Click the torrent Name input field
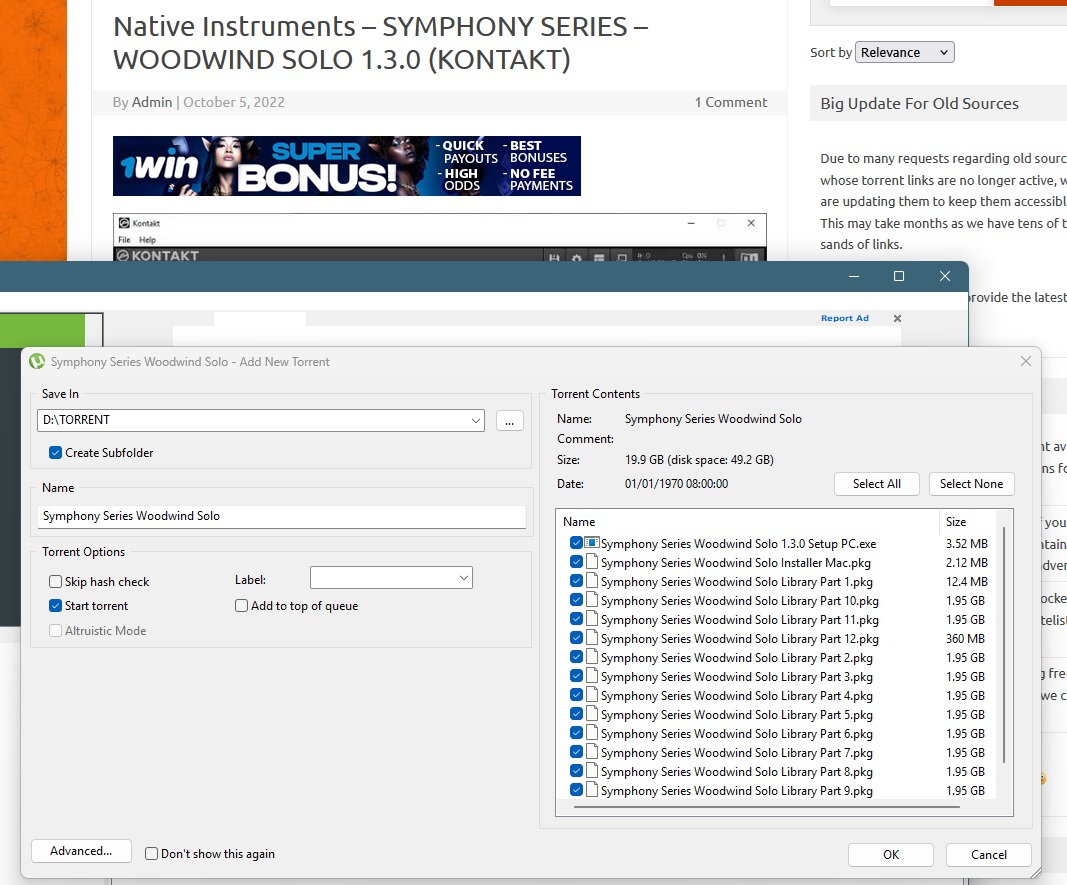Screen dimensions: 1067x885 click(282, 516)
